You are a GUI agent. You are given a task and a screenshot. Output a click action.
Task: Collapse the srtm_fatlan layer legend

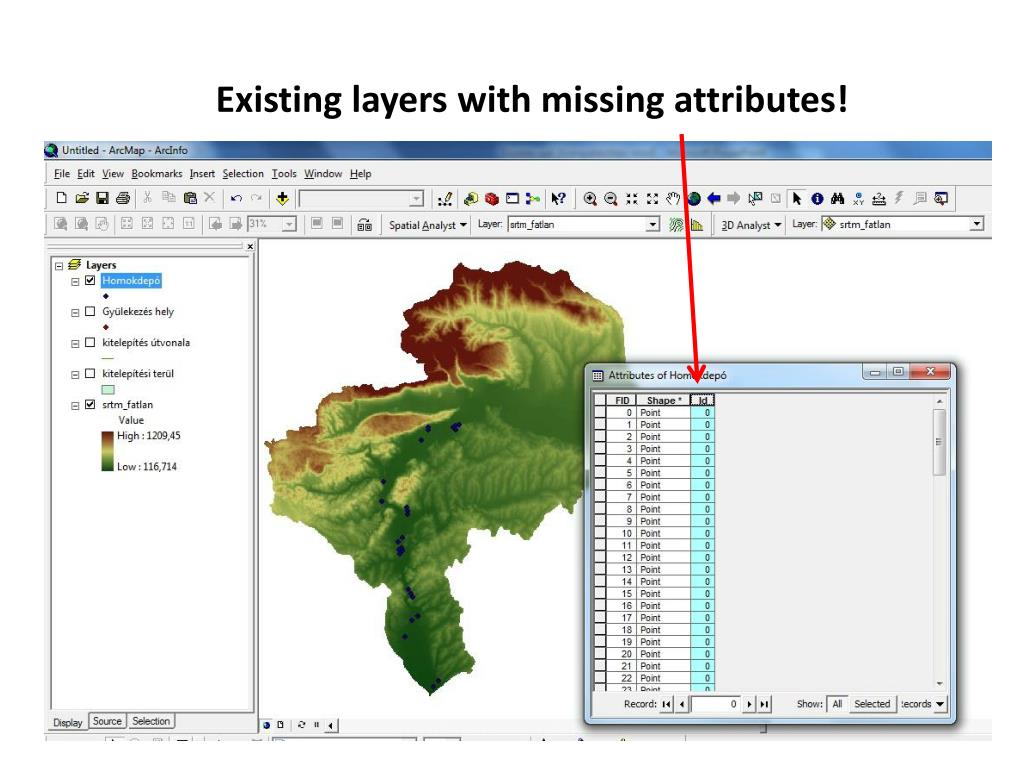(x=75, y=406)
